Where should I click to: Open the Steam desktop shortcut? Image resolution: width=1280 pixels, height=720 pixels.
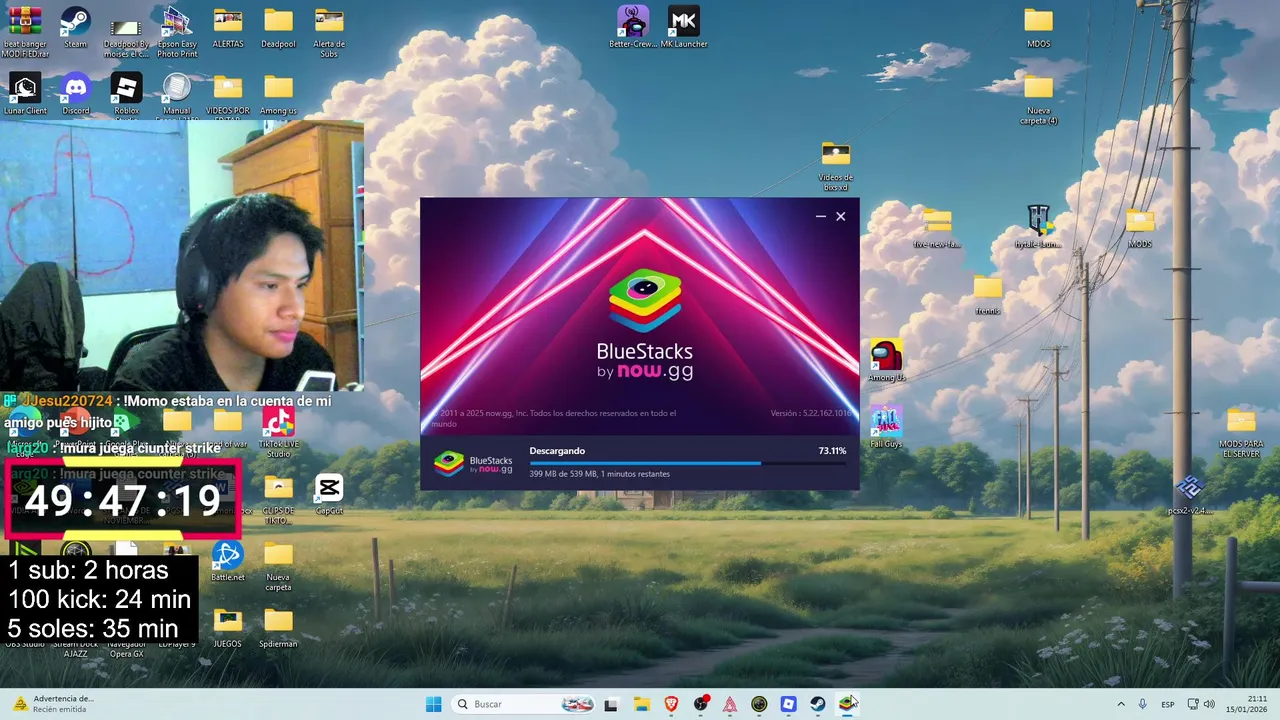(x=75, y=27)
